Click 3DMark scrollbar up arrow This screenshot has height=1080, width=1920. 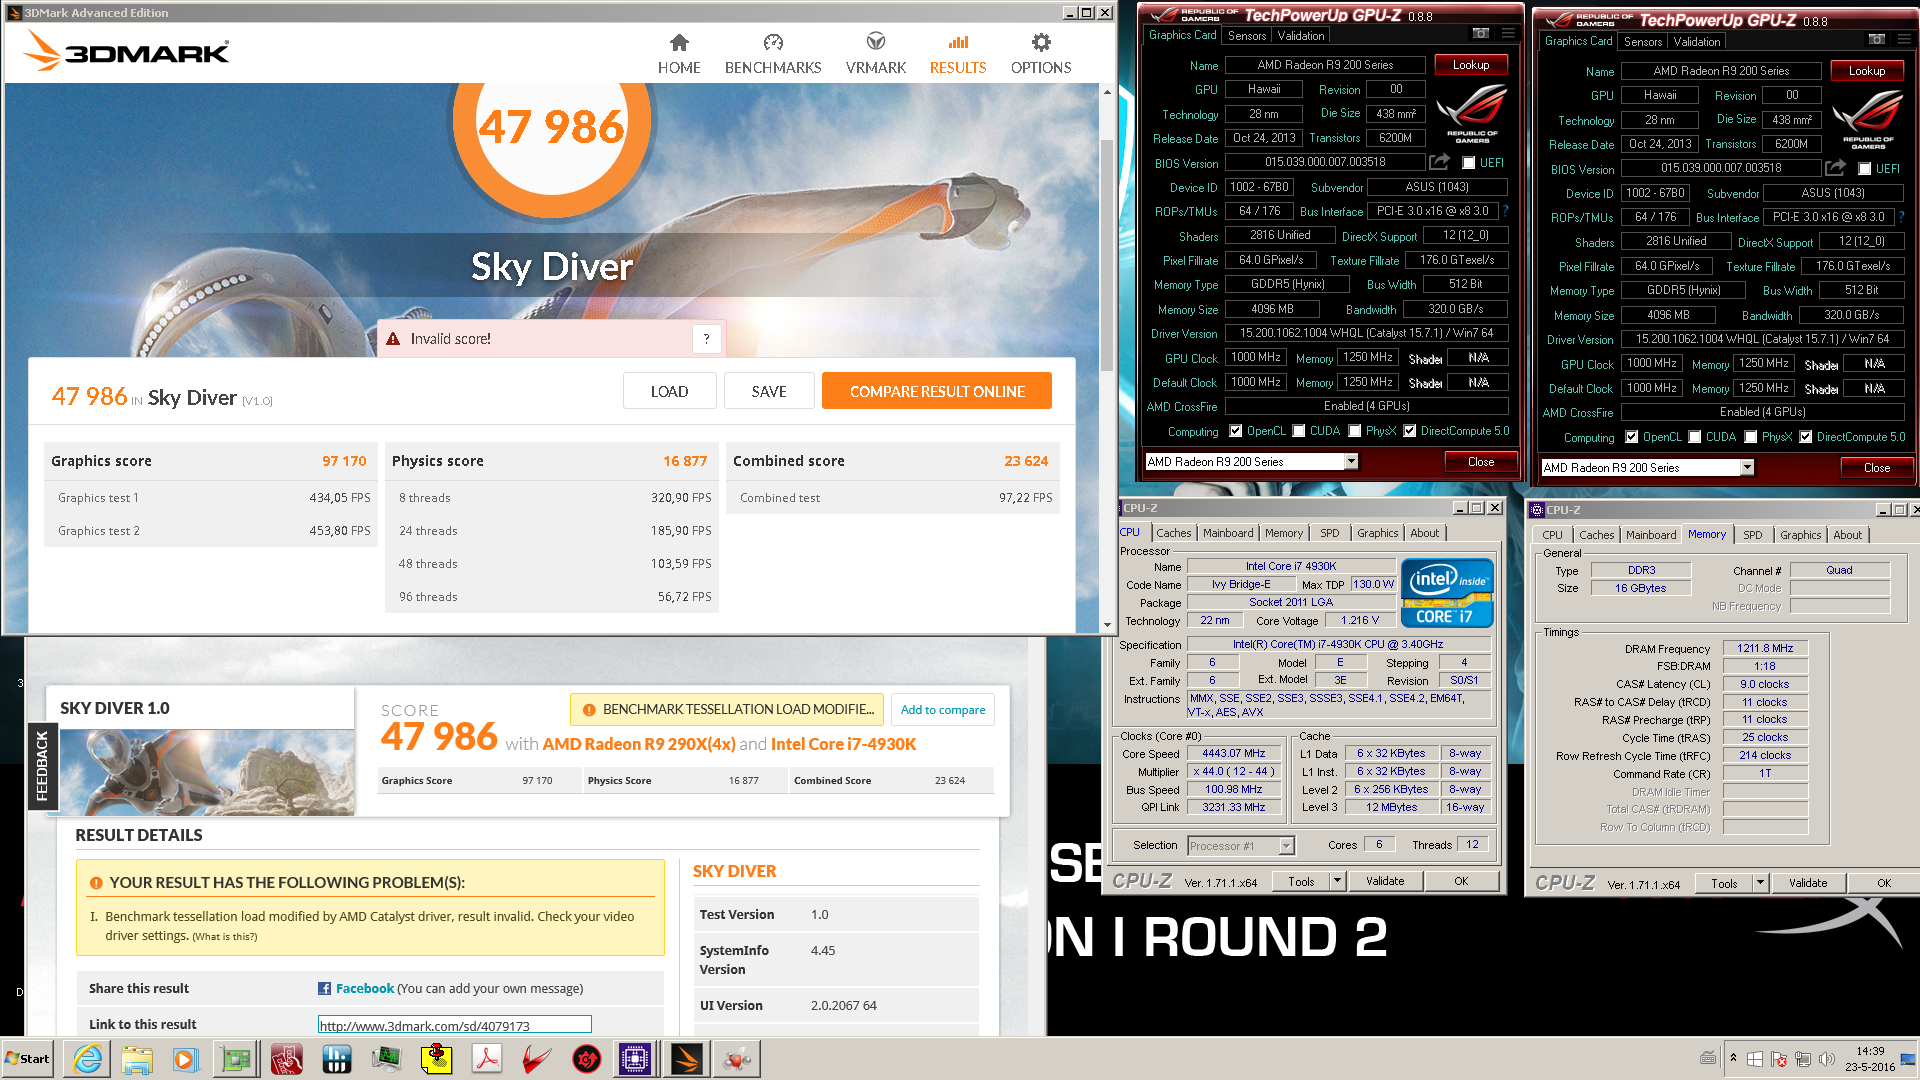(x=1107, y=92)
